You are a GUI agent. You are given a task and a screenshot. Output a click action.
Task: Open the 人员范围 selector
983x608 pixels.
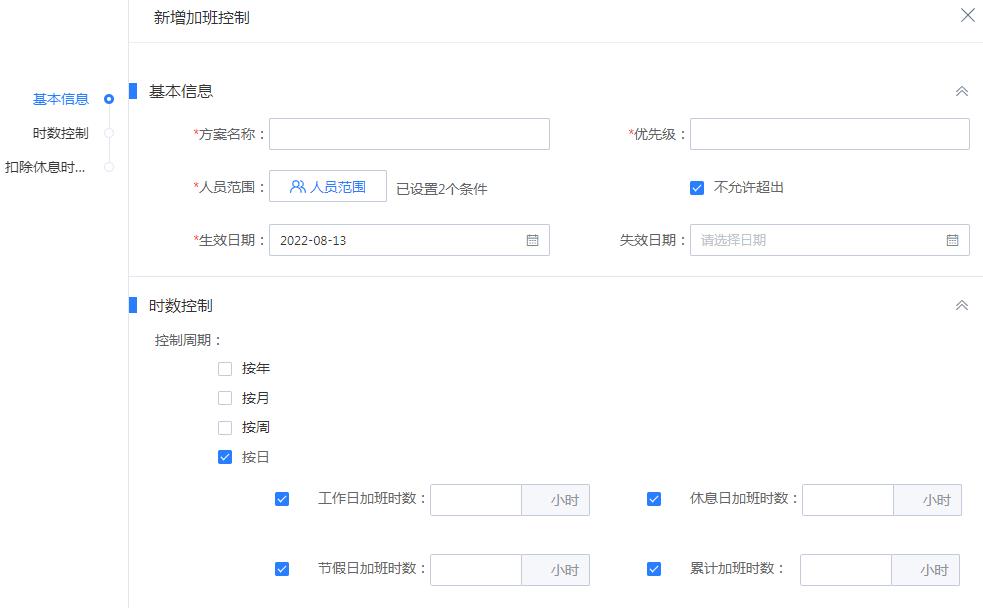[x=327, y=185]
